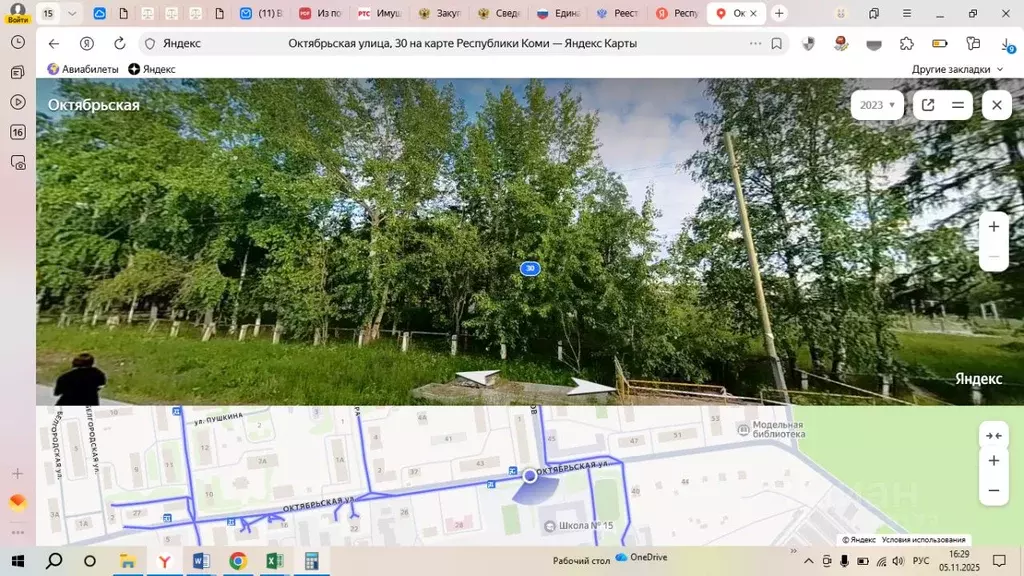Toggle panorama split view button
1024x576 pixels.
coord(958,105)
